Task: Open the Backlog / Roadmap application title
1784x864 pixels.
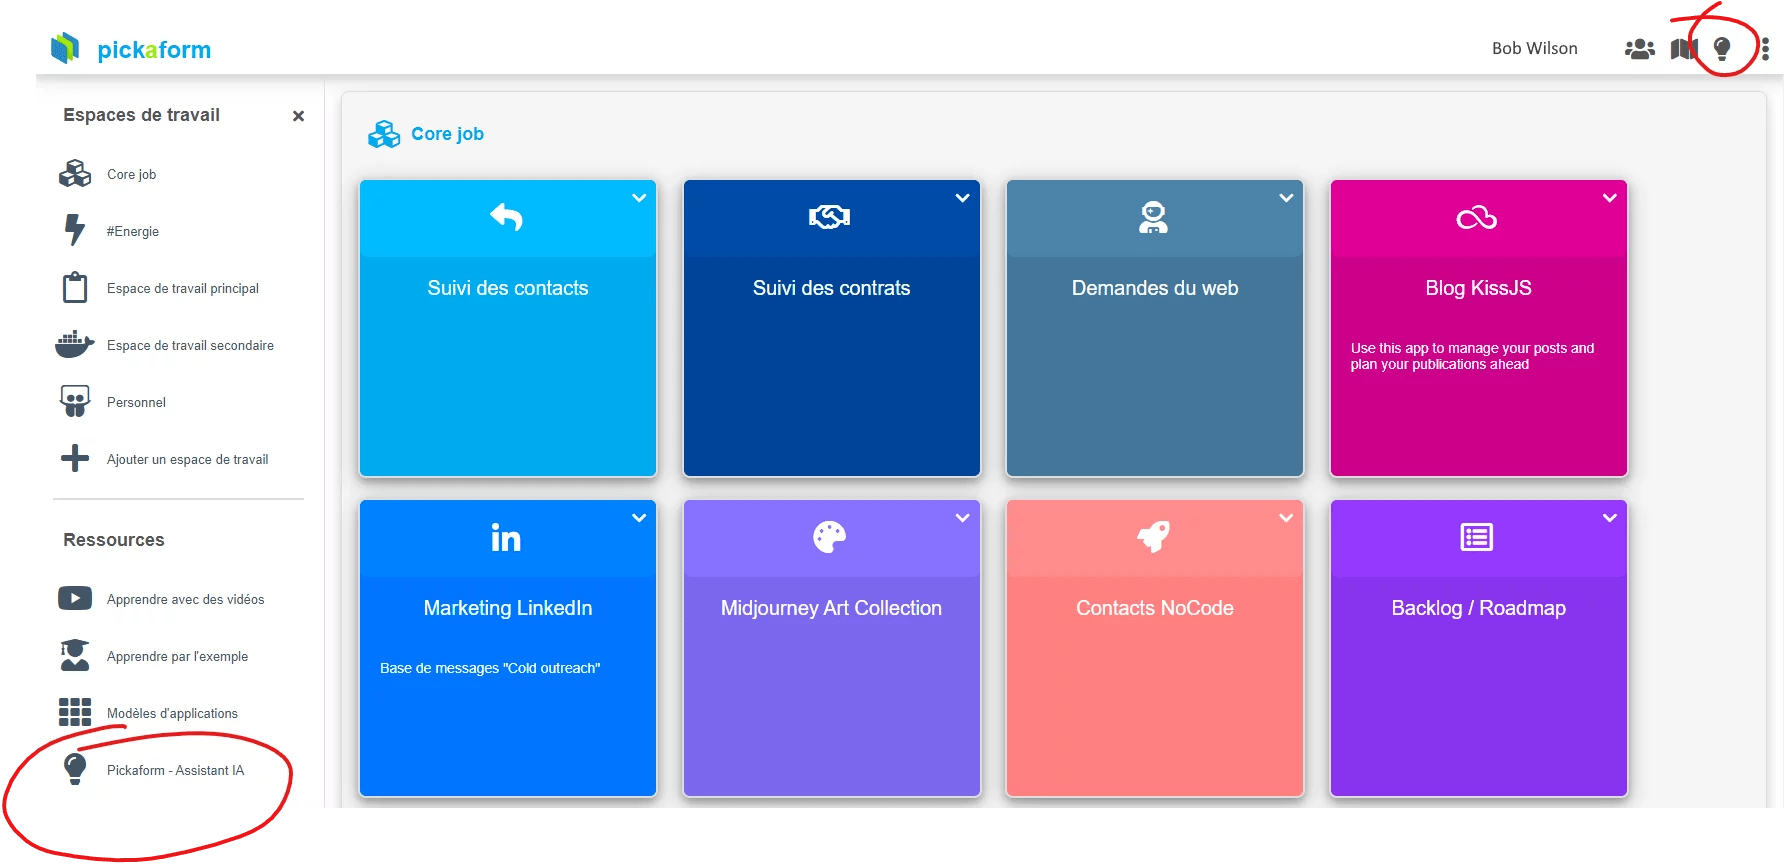Action: [x=1478, y=608]
